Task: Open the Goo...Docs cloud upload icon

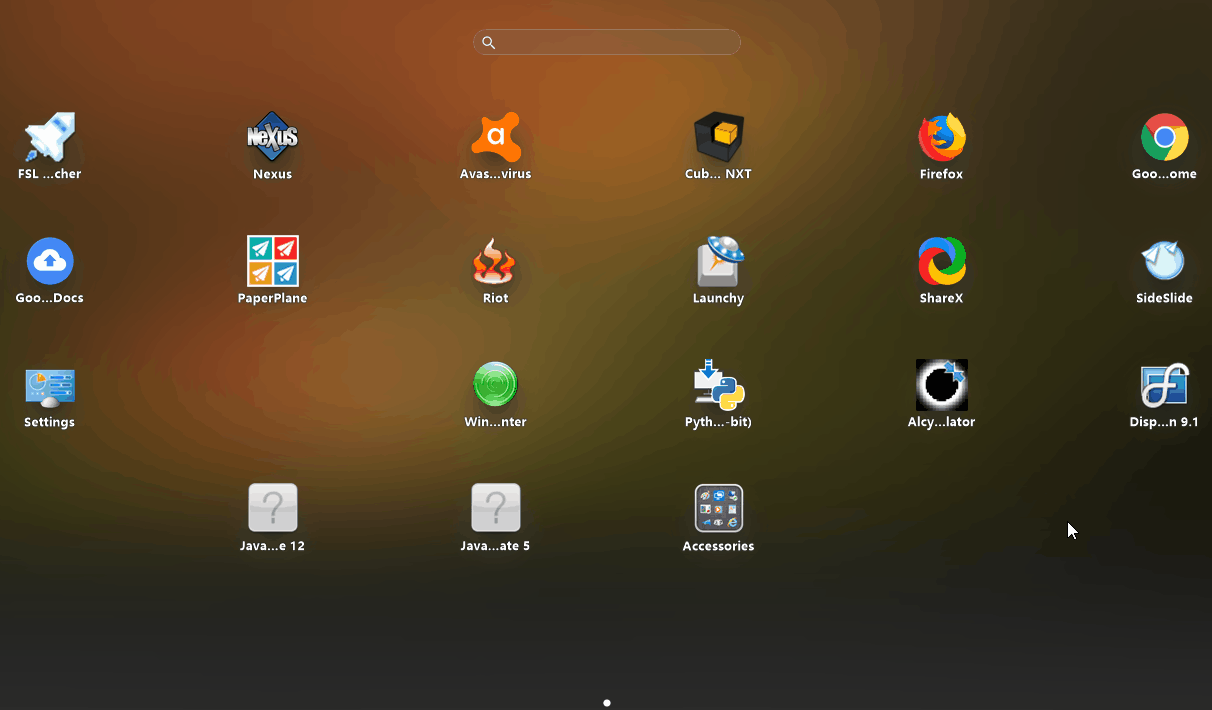Action: 50,261
